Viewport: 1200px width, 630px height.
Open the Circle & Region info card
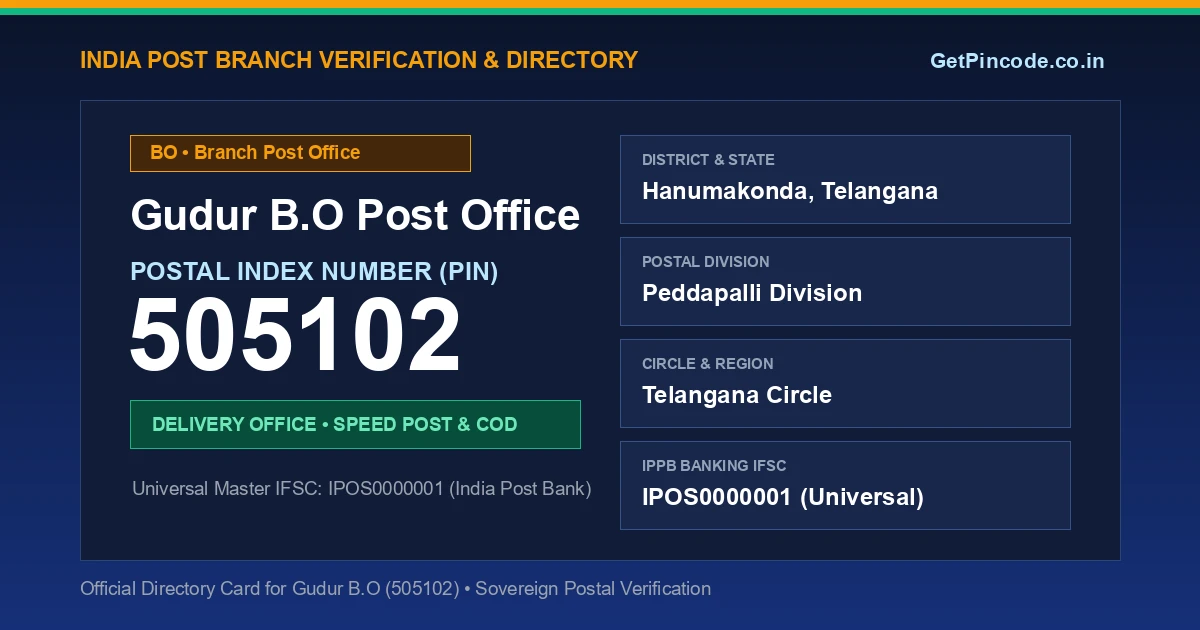pos(845,383)
